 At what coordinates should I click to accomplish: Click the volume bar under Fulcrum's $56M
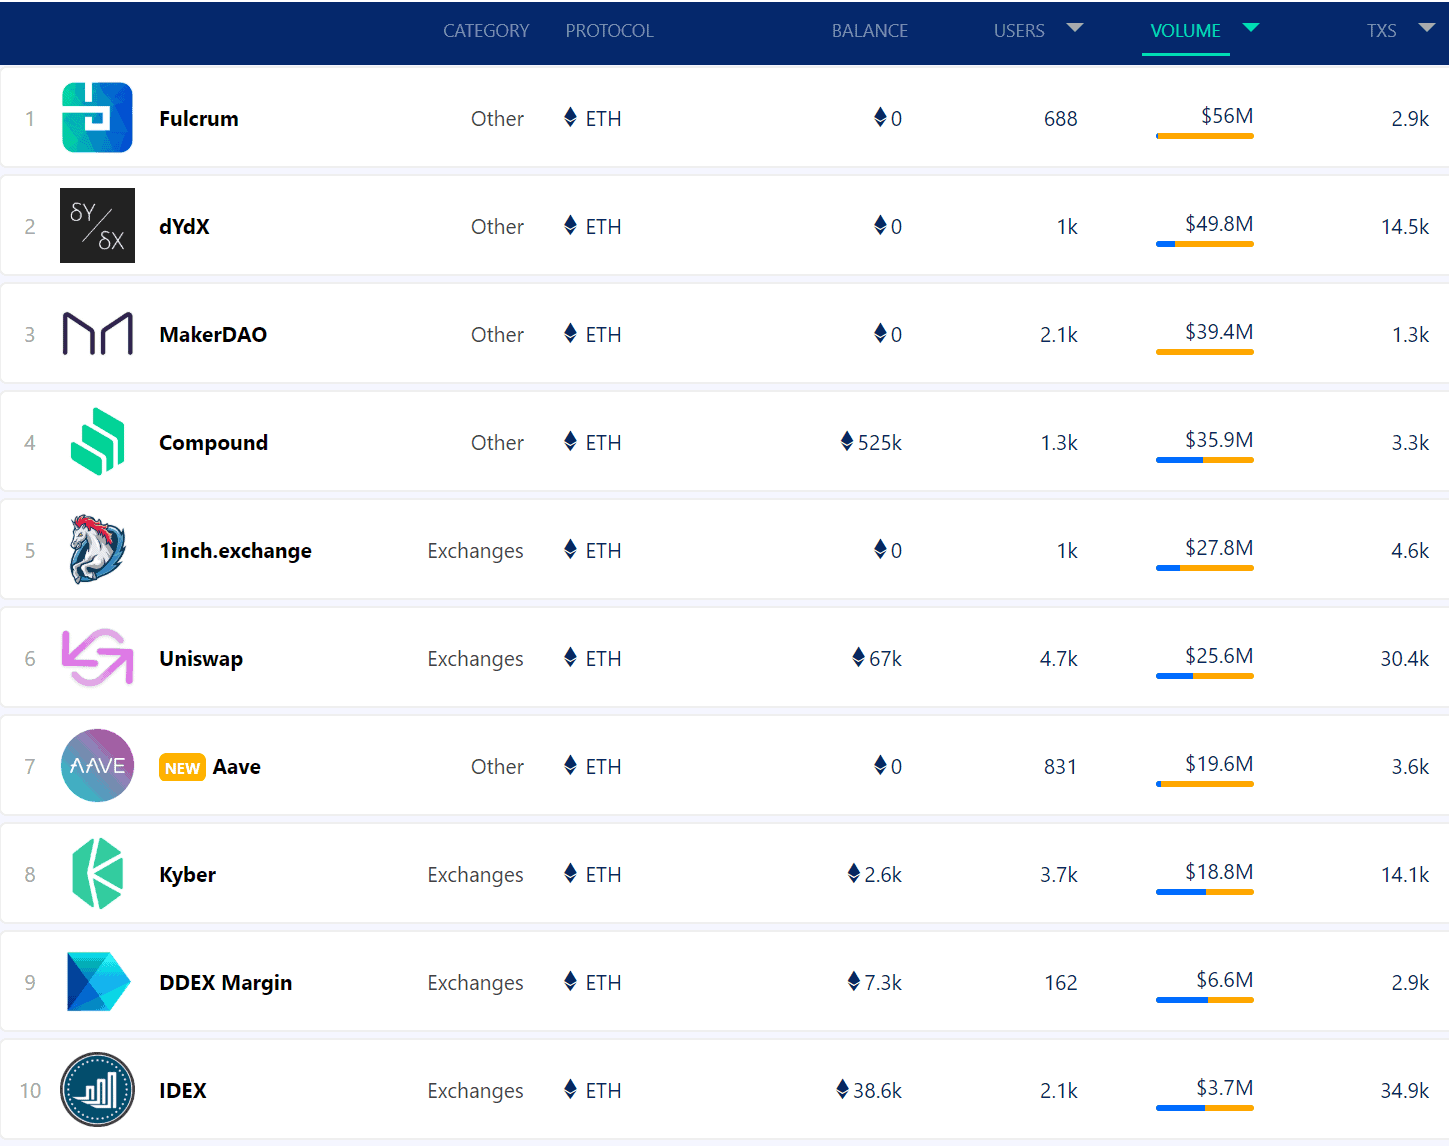point(1204,136)
